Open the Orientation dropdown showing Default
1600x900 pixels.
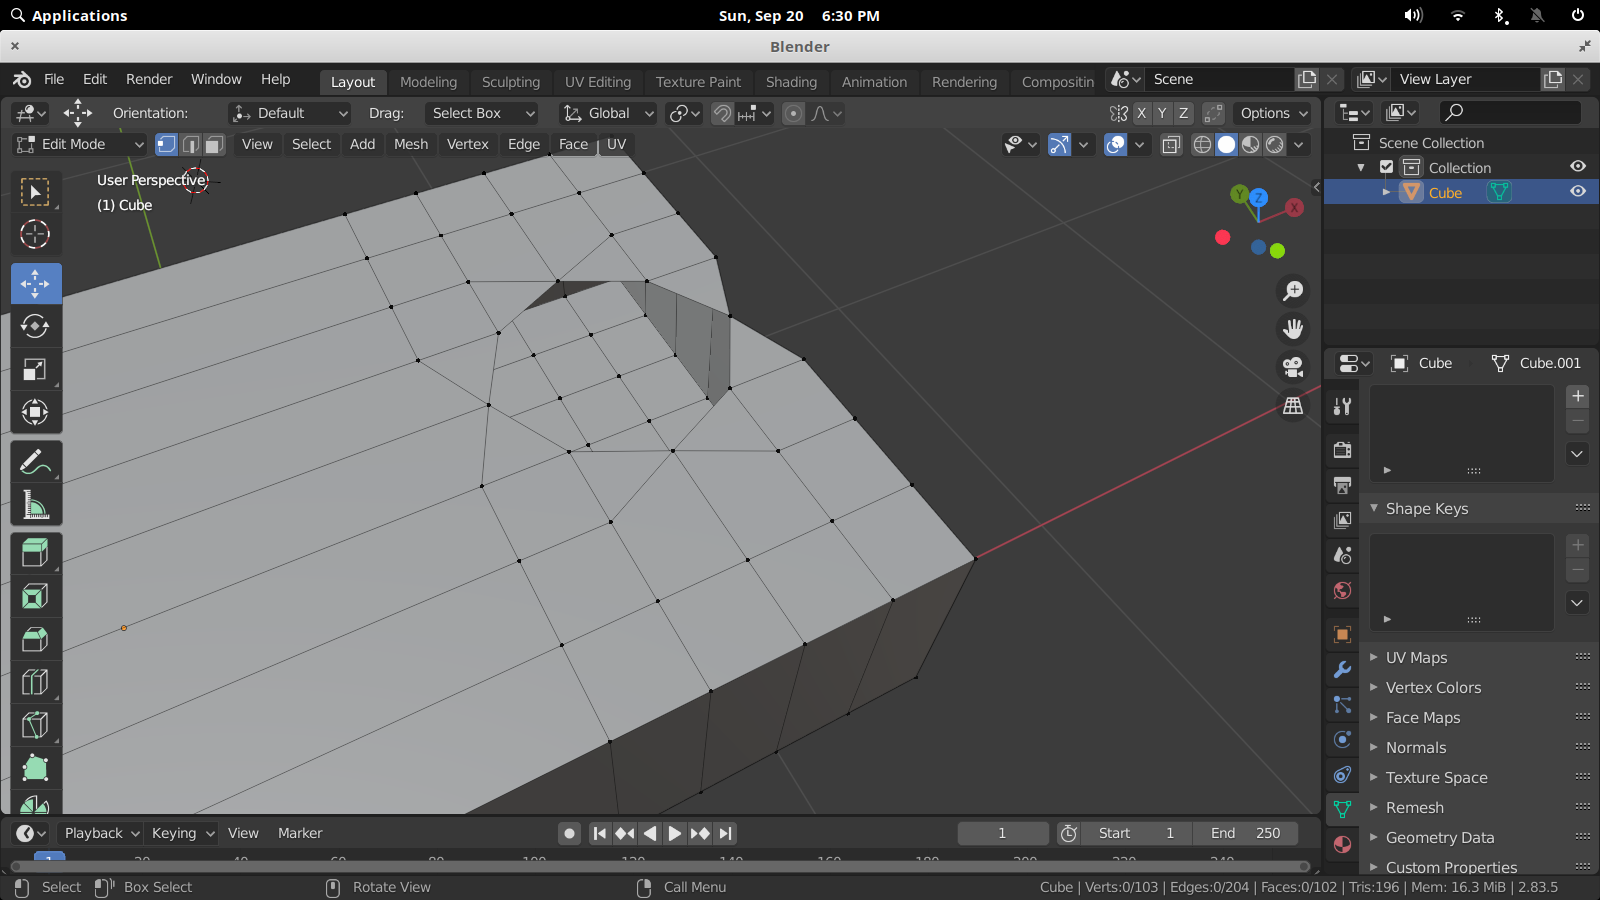coord(289,113)
